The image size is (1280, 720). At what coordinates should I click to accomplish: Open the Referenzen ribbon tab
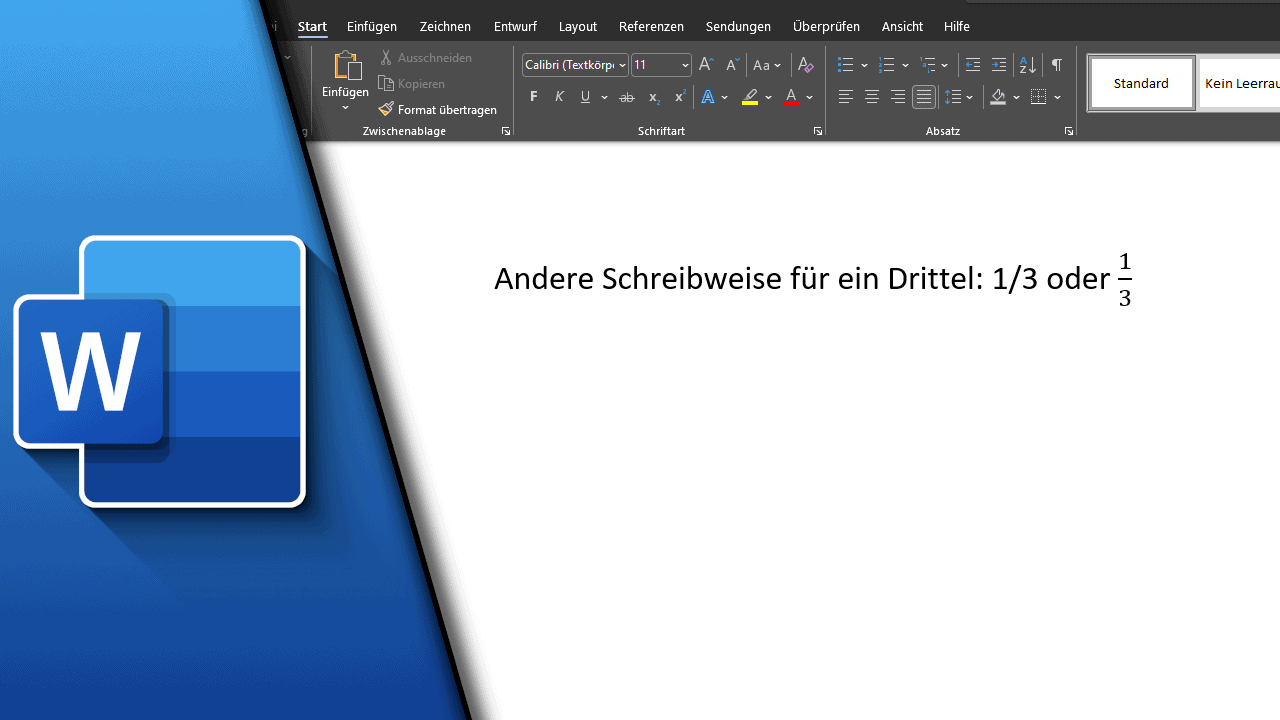(x=651, y=26)
